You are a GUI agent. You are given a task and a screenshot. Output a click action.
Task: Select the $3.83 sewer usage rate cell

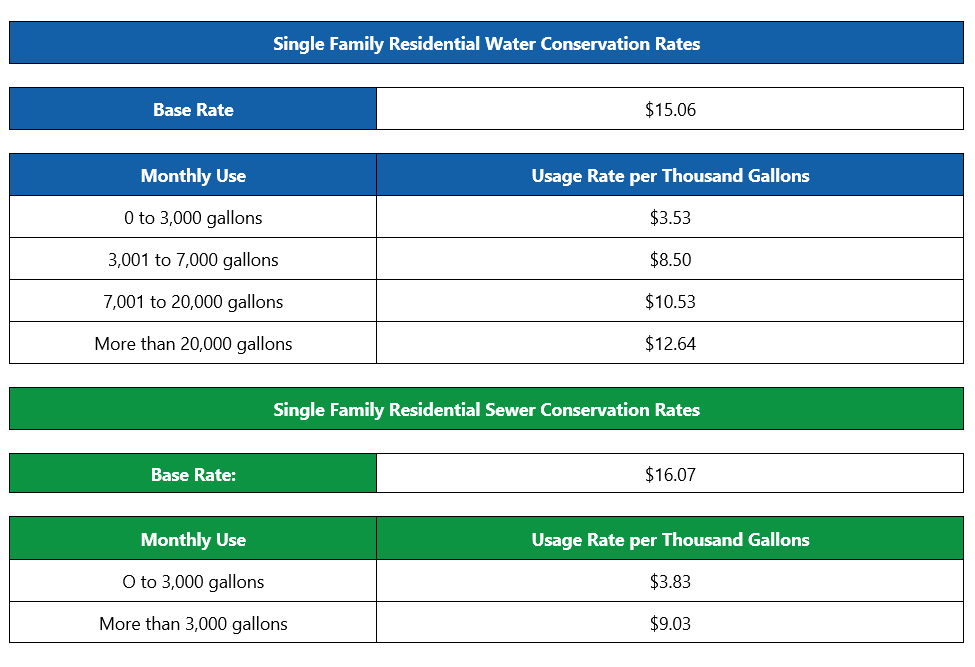pos(670,582)
